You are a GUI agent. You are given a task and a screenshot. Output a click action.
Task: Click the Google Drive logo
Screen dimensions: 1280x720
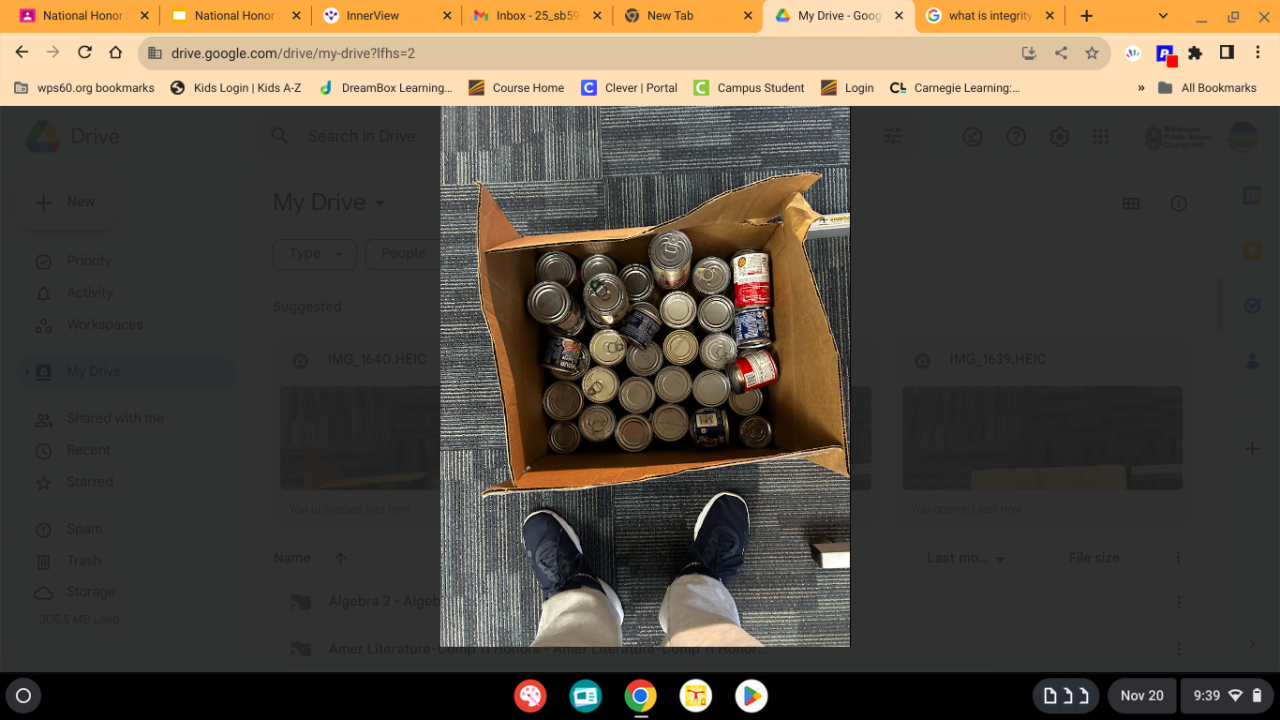pyautogui.click(x=43, y=136)
